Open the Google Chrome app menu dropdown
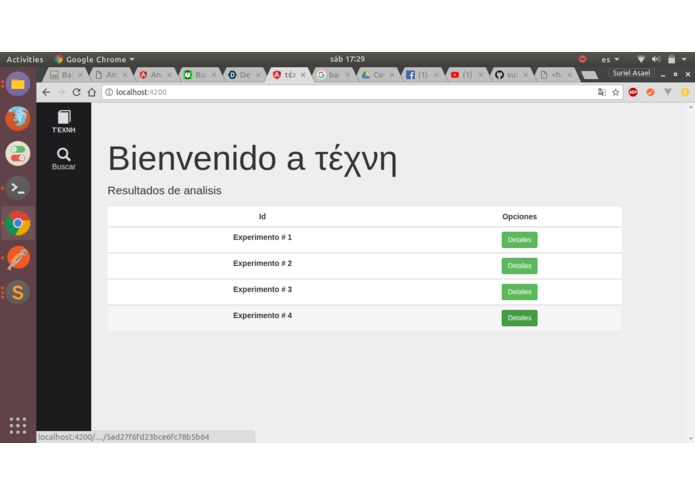 [x=94, y=59]
